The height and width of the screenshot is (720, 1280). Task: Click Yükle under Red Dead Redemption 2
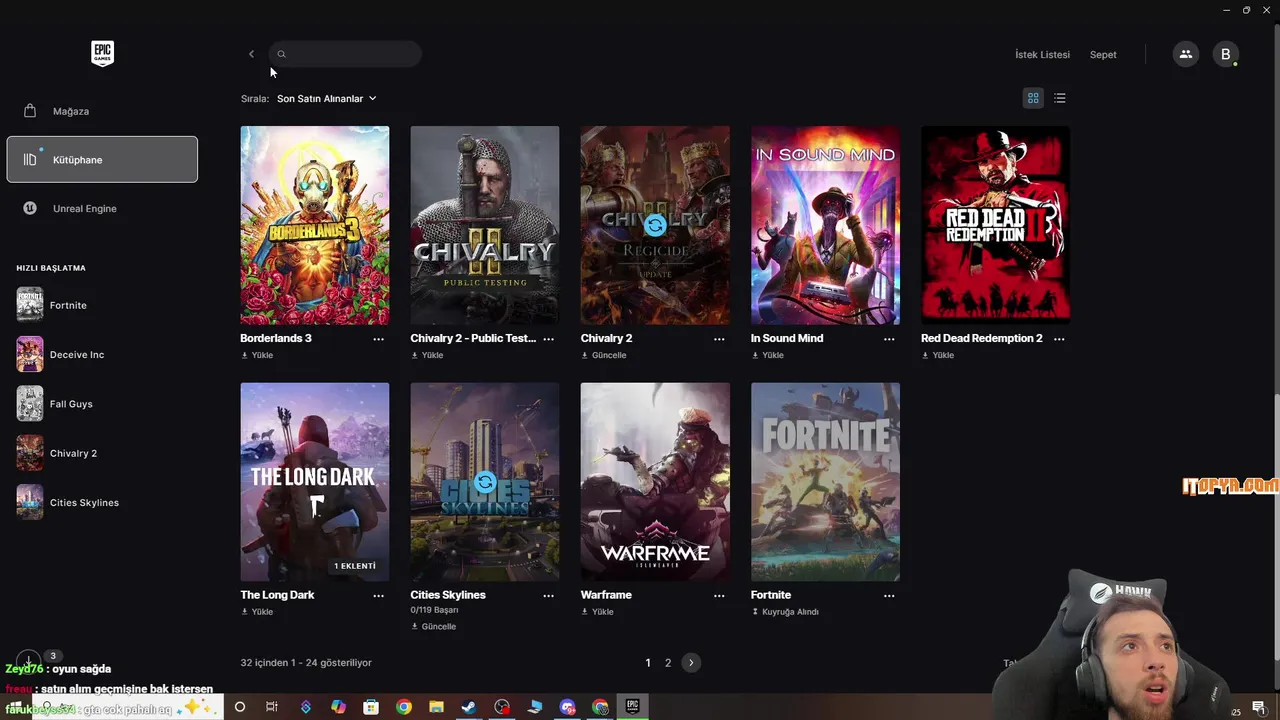[x=937, y=355]
